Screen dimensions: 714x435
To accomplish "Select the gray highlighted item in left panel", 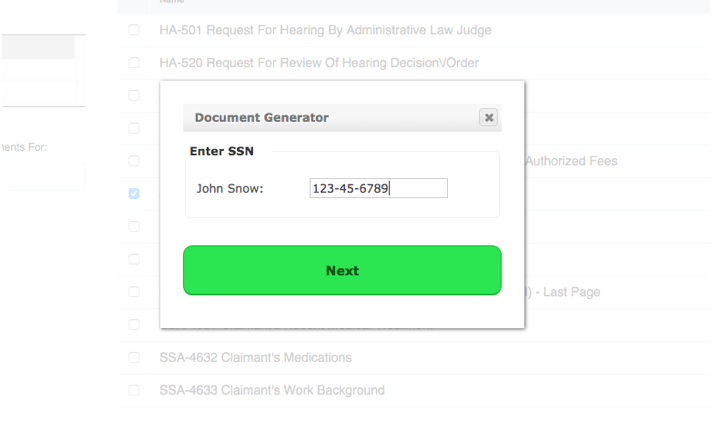I will coord(38,47).
